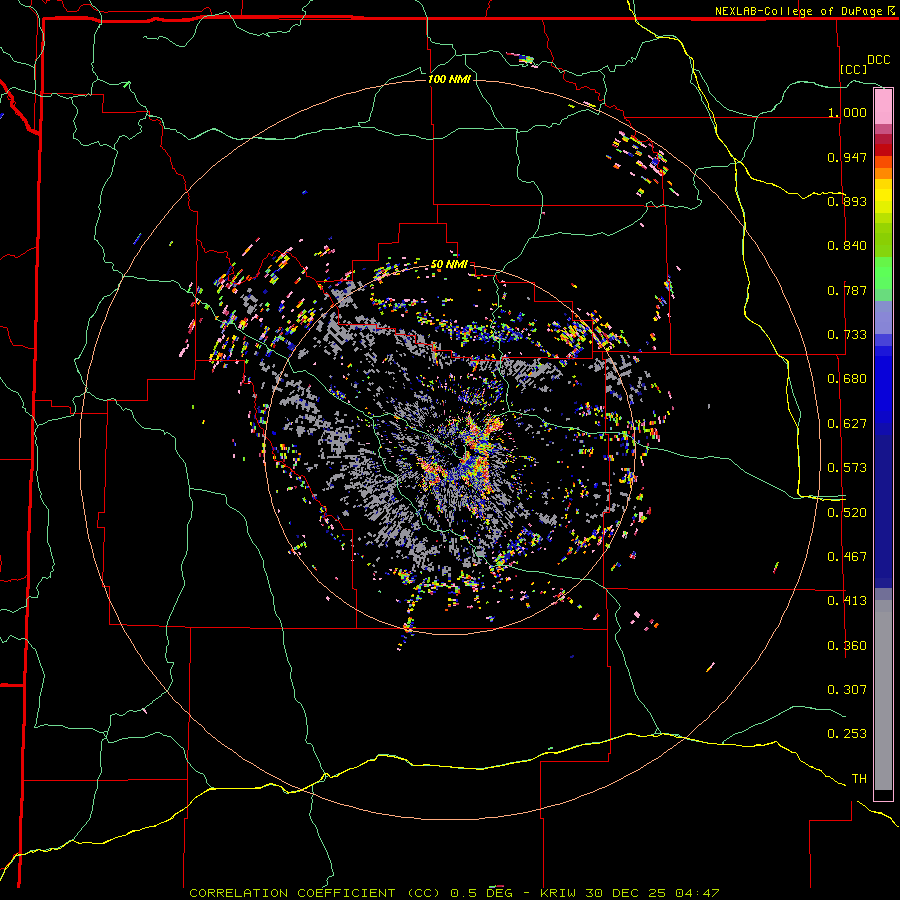Click the TH label at the scale bottom
900x900 pixels.
click(x=859, y=779)
